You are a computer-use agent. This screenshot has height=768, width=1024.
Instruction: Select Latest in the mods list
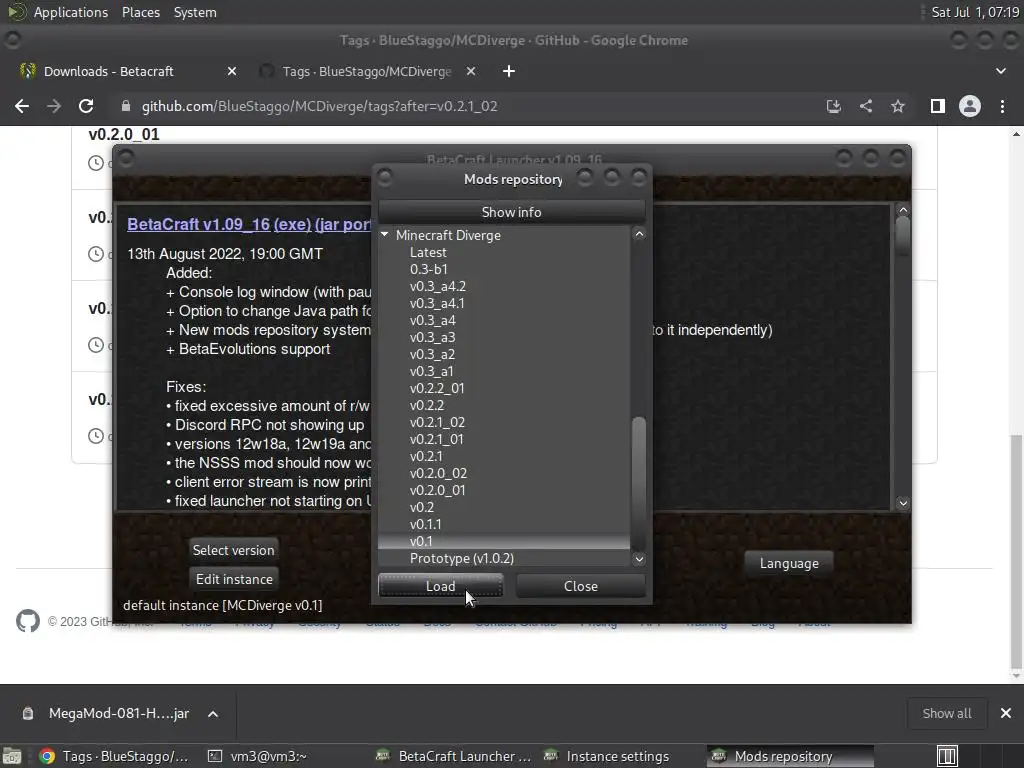[x=428, y=252]
